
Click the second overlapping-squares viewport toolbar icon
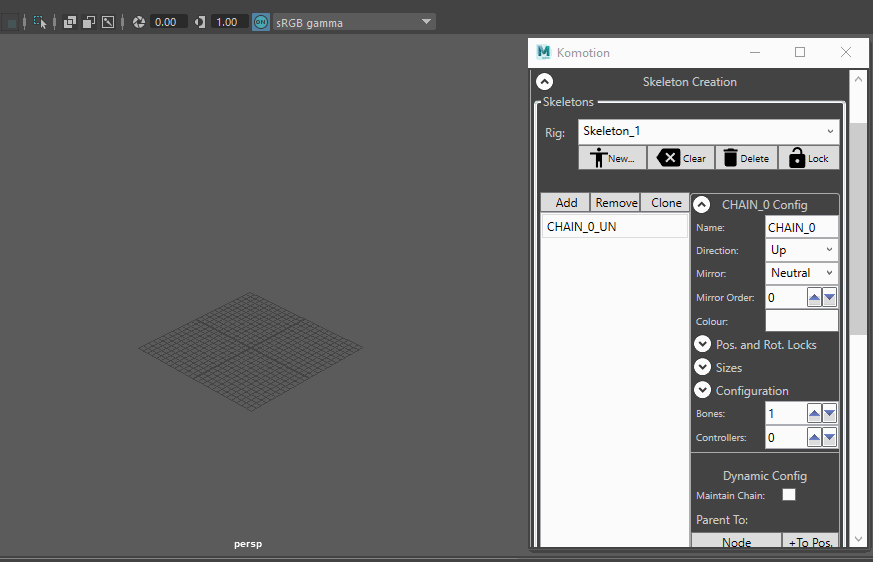(x=89, y=22)
